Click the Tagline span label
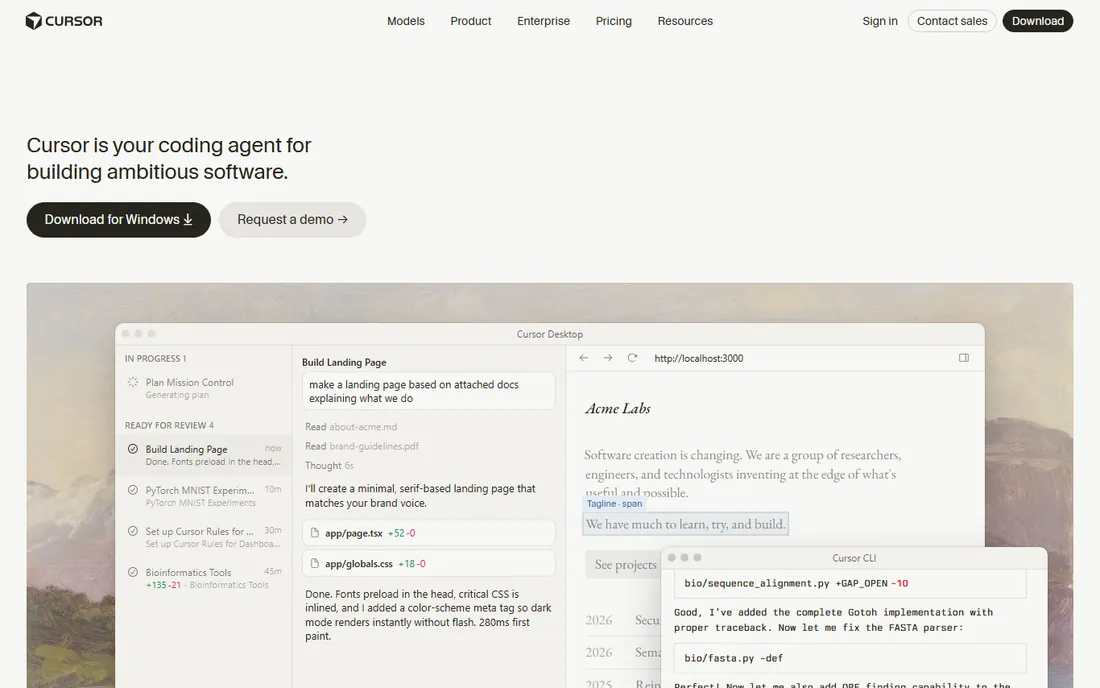Screen dimensions: 1100x688 (614, 504)
